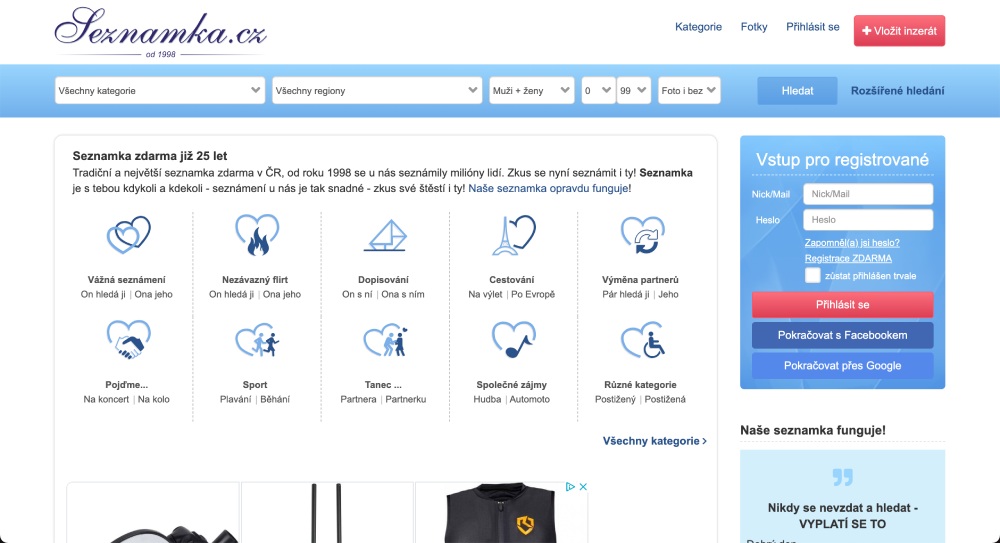Select Automoto under Společné zájmy

[530, 399]
